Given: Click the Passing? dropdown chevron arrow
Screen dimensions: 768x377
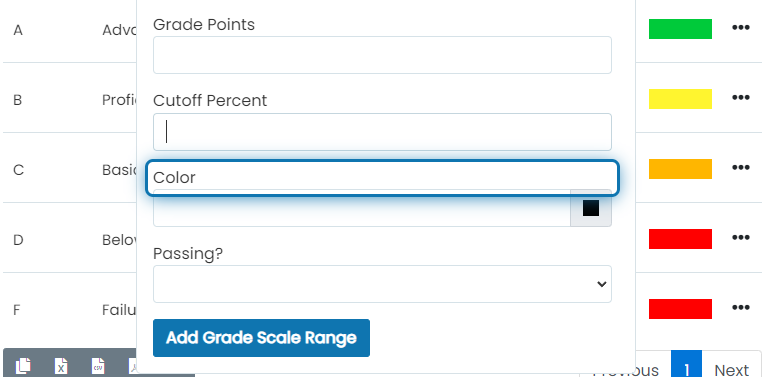Looking at the screenshot, I should tap(602, 284).
